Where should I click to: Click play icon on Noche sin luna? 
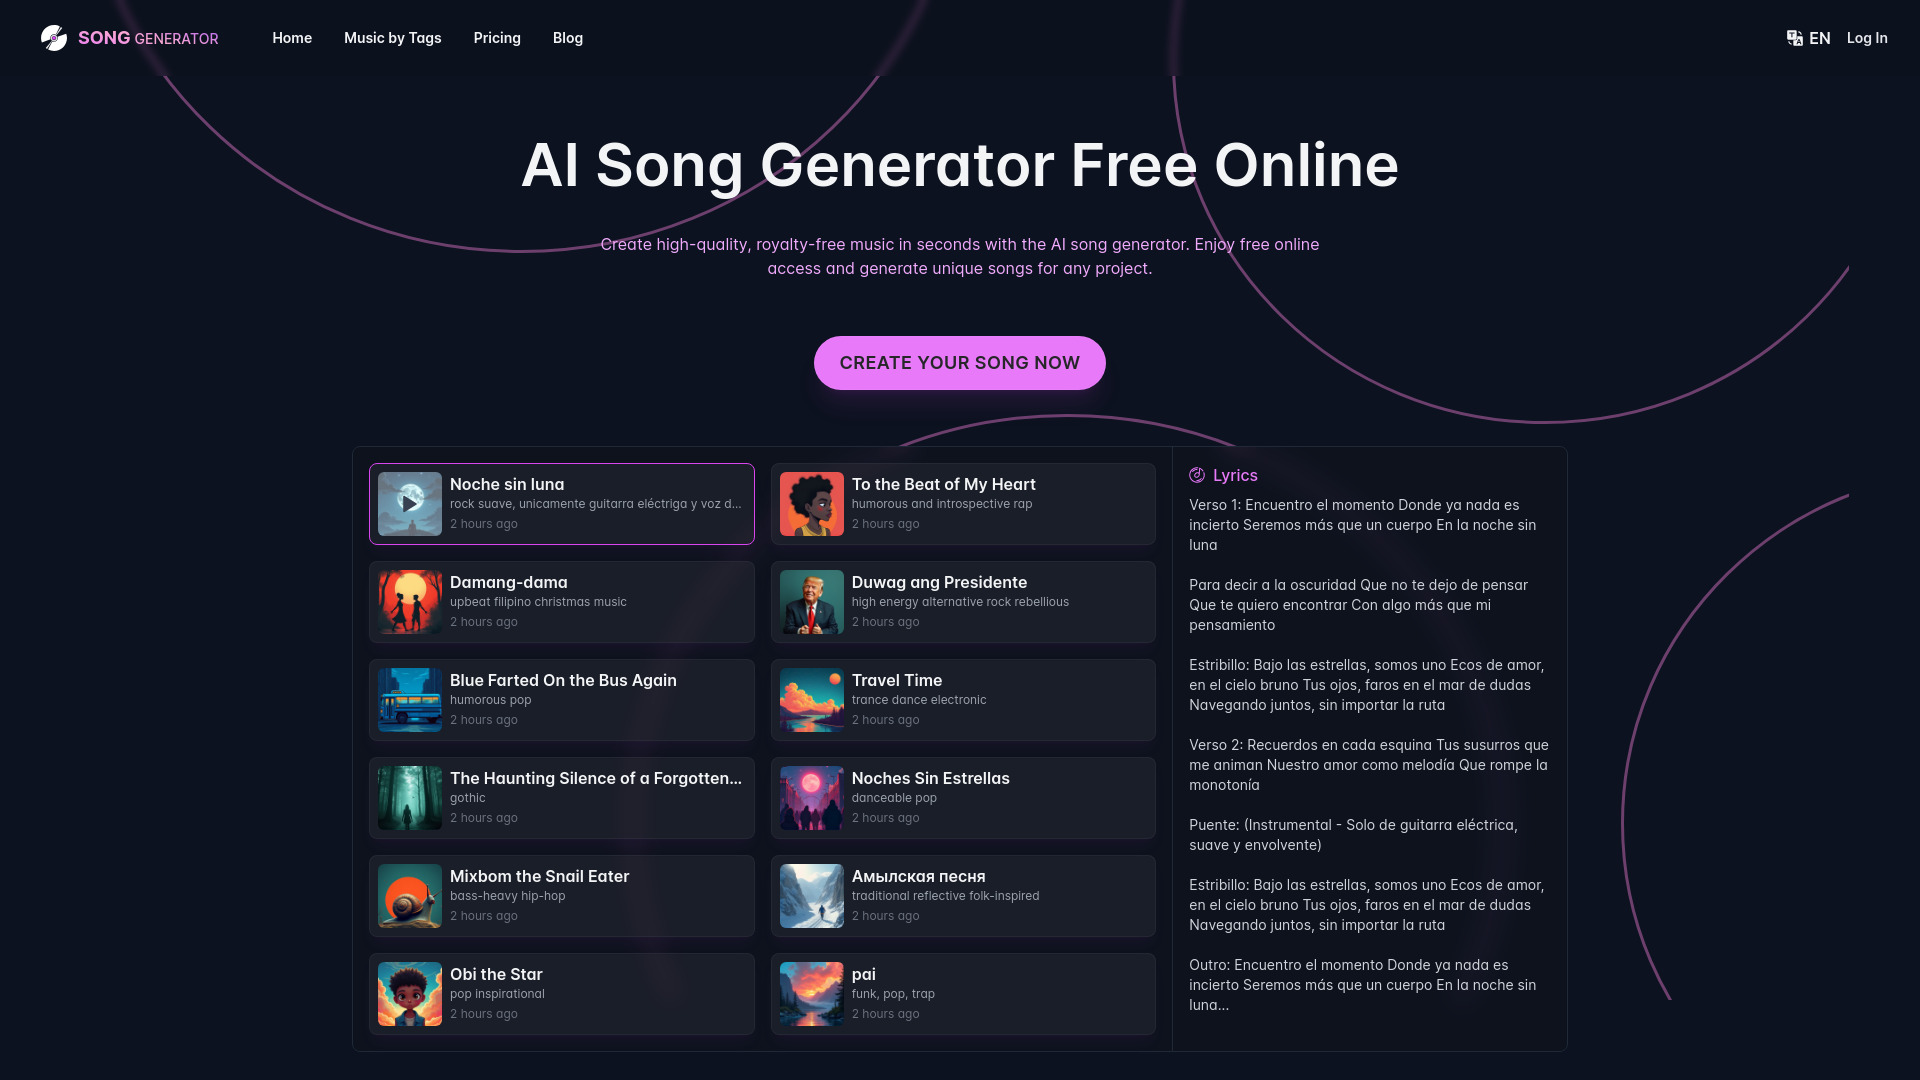click(x=409, y=502)
